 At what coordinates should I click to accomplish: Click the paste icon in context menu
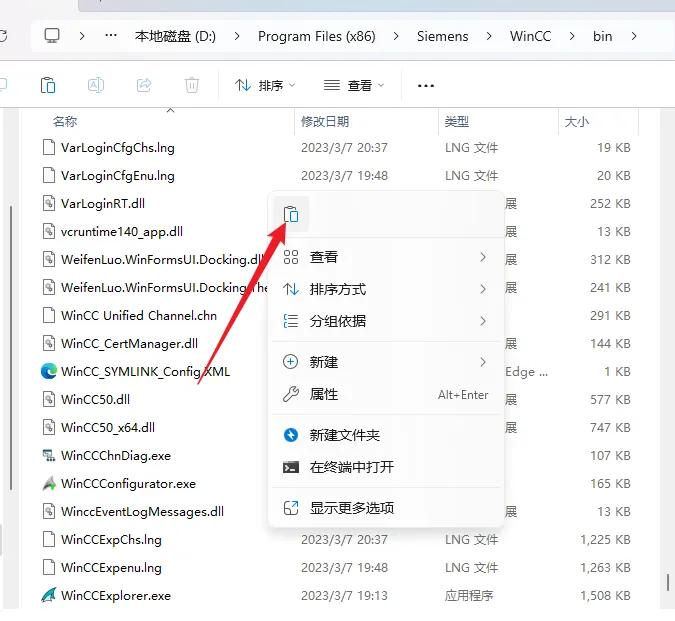[291, 214]
